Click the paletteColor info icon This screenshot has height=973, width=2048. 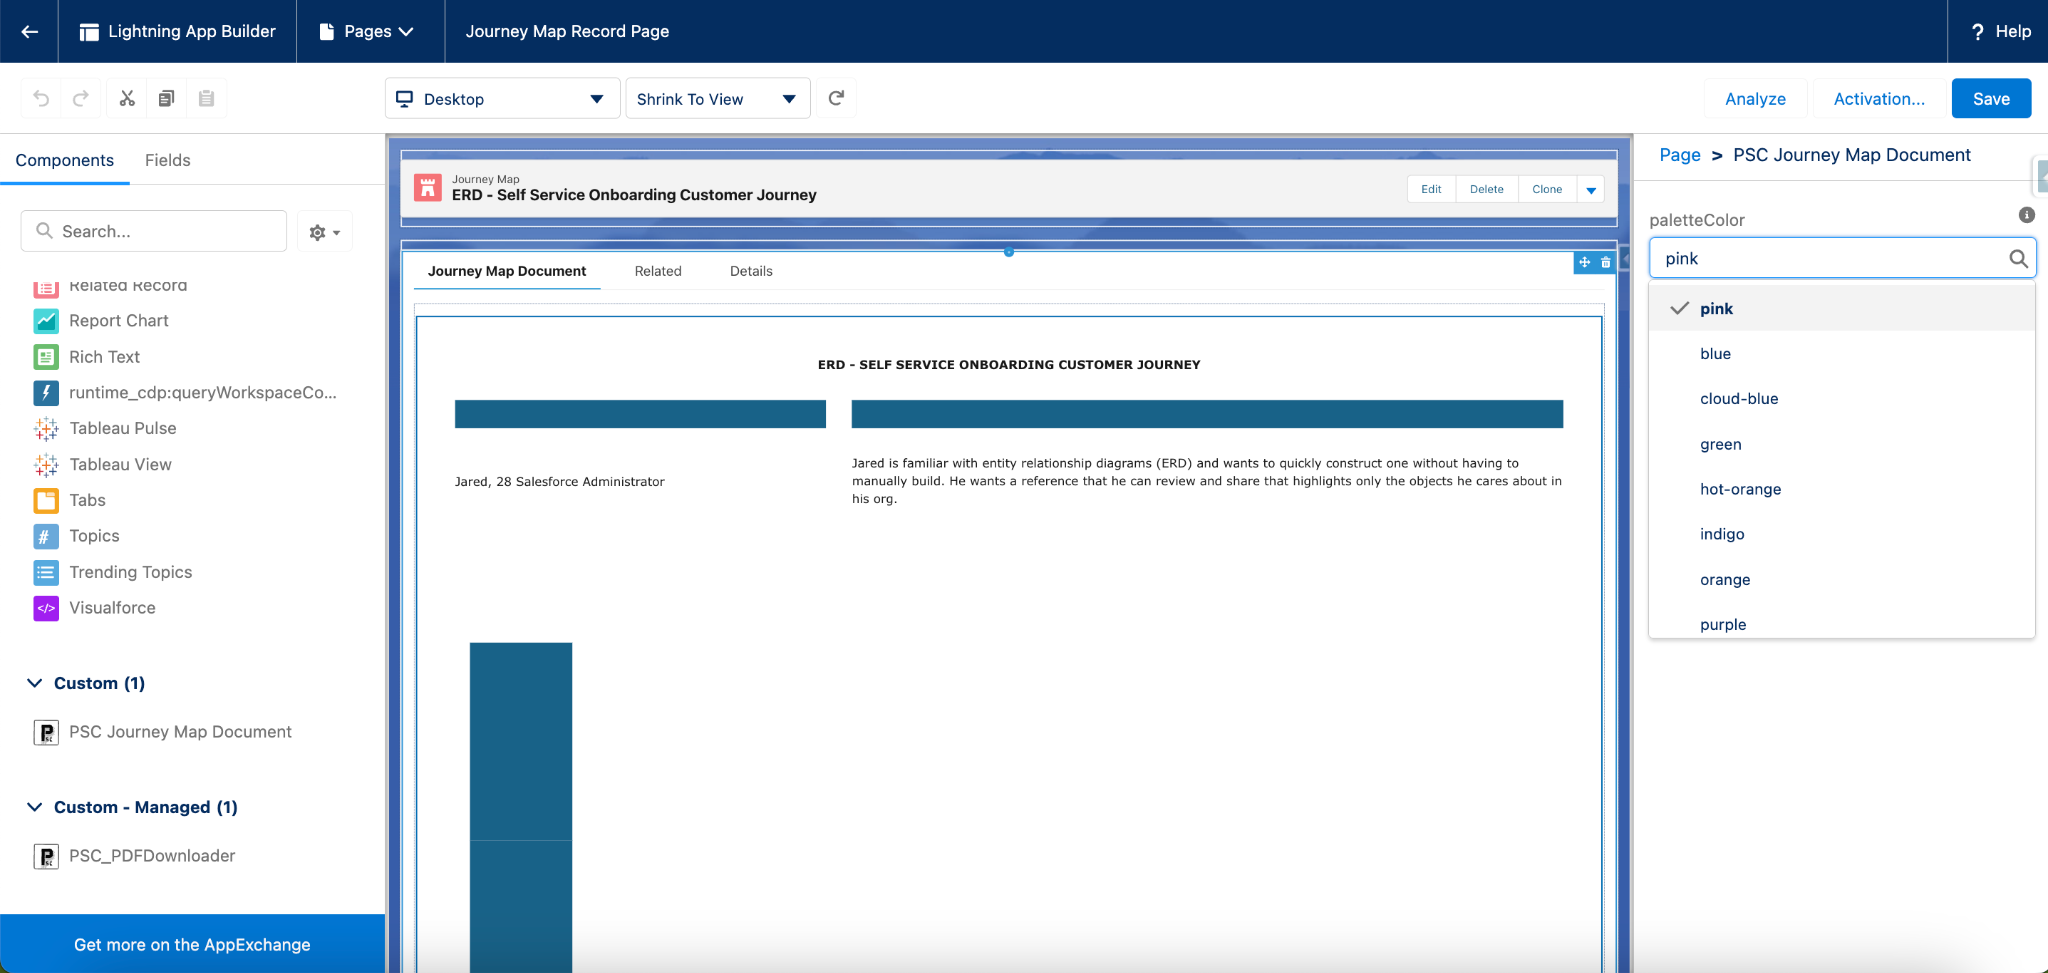tap(2027, 215)
